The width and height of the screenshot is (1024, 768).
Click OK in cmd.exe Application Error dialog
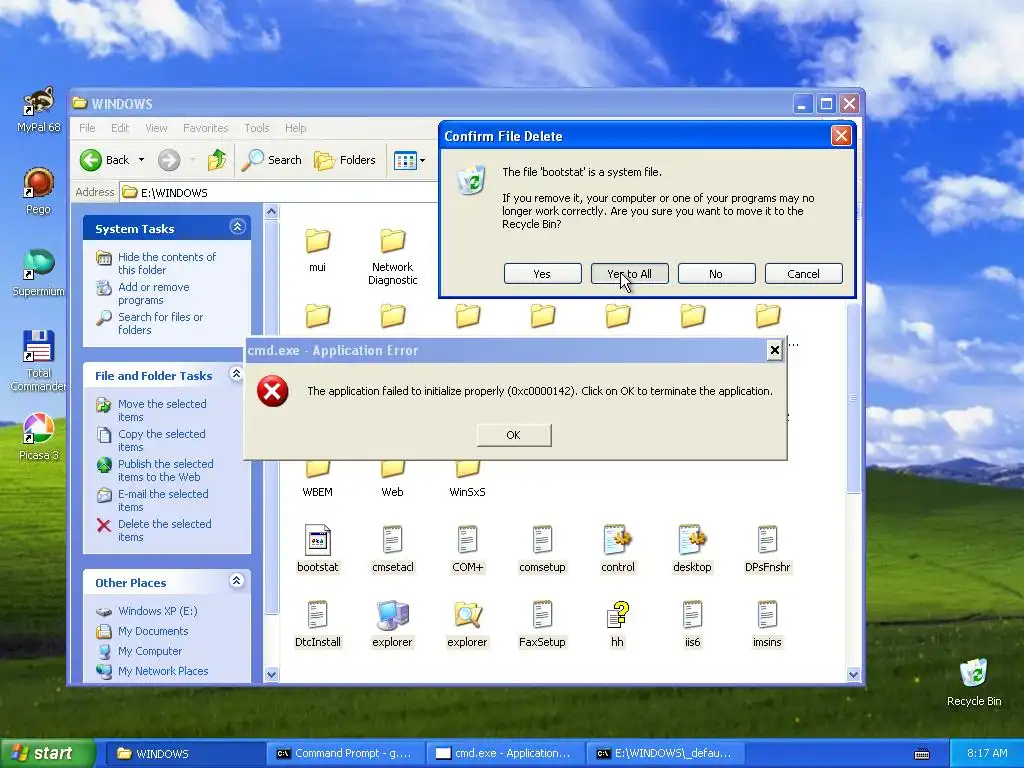coord(514,435)
